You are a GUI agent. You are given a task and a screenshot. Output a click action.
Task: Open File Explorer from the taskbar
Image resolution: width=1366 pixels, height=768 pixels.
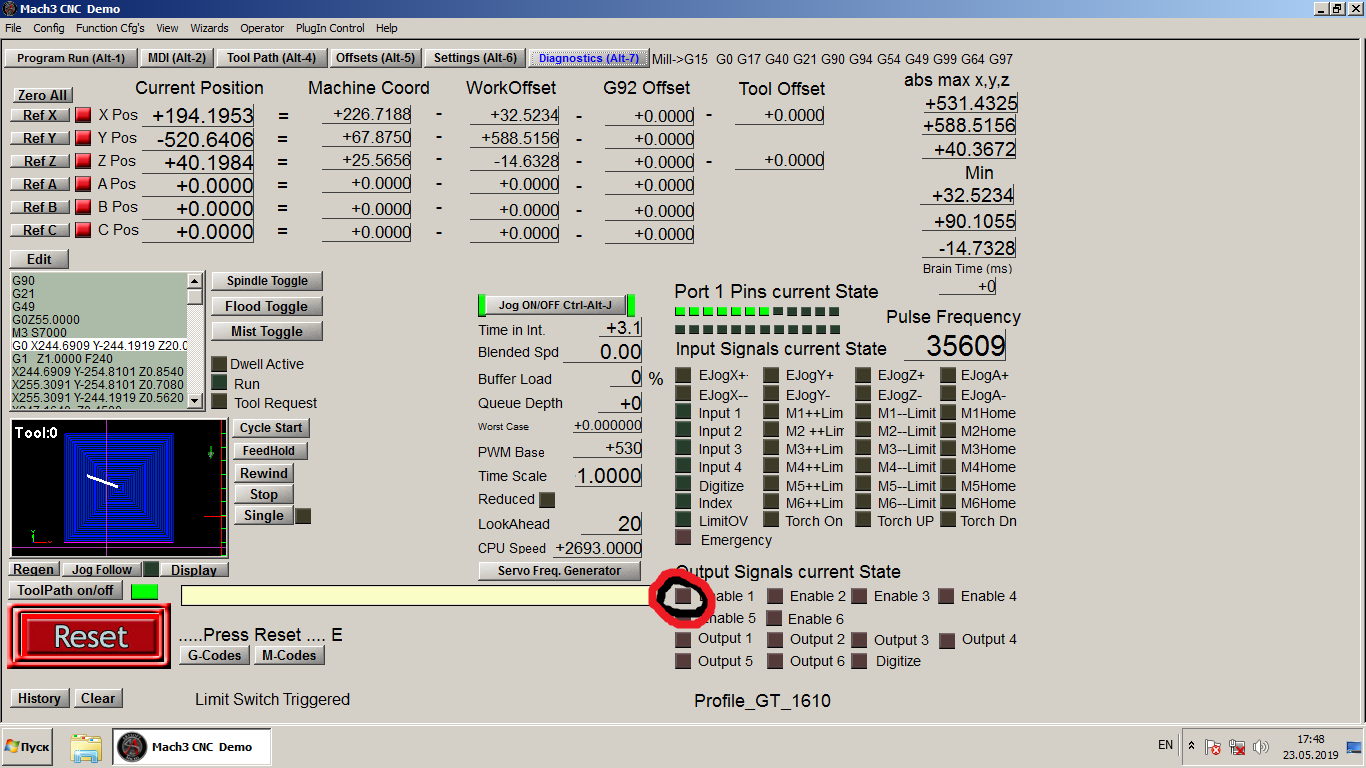(86, 747)
